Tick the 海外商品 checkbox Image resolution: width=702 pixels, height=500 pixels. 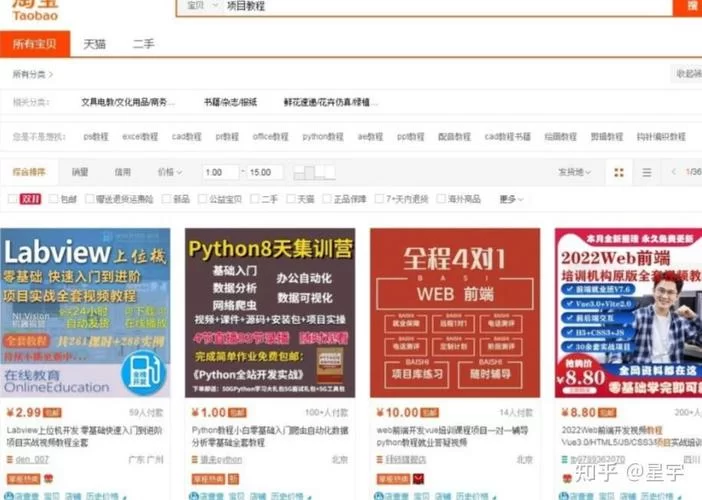(441, 199)
